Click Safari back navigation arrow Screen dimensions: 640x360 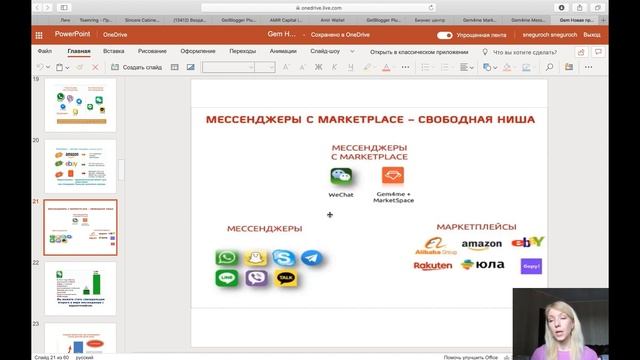pos(38,8)
